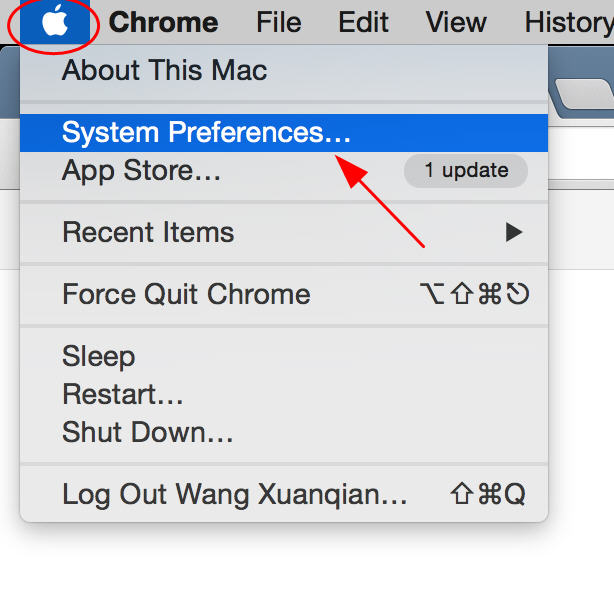Select Sleep from the Apple menu
614x593 pixels.
pos(284,356)
